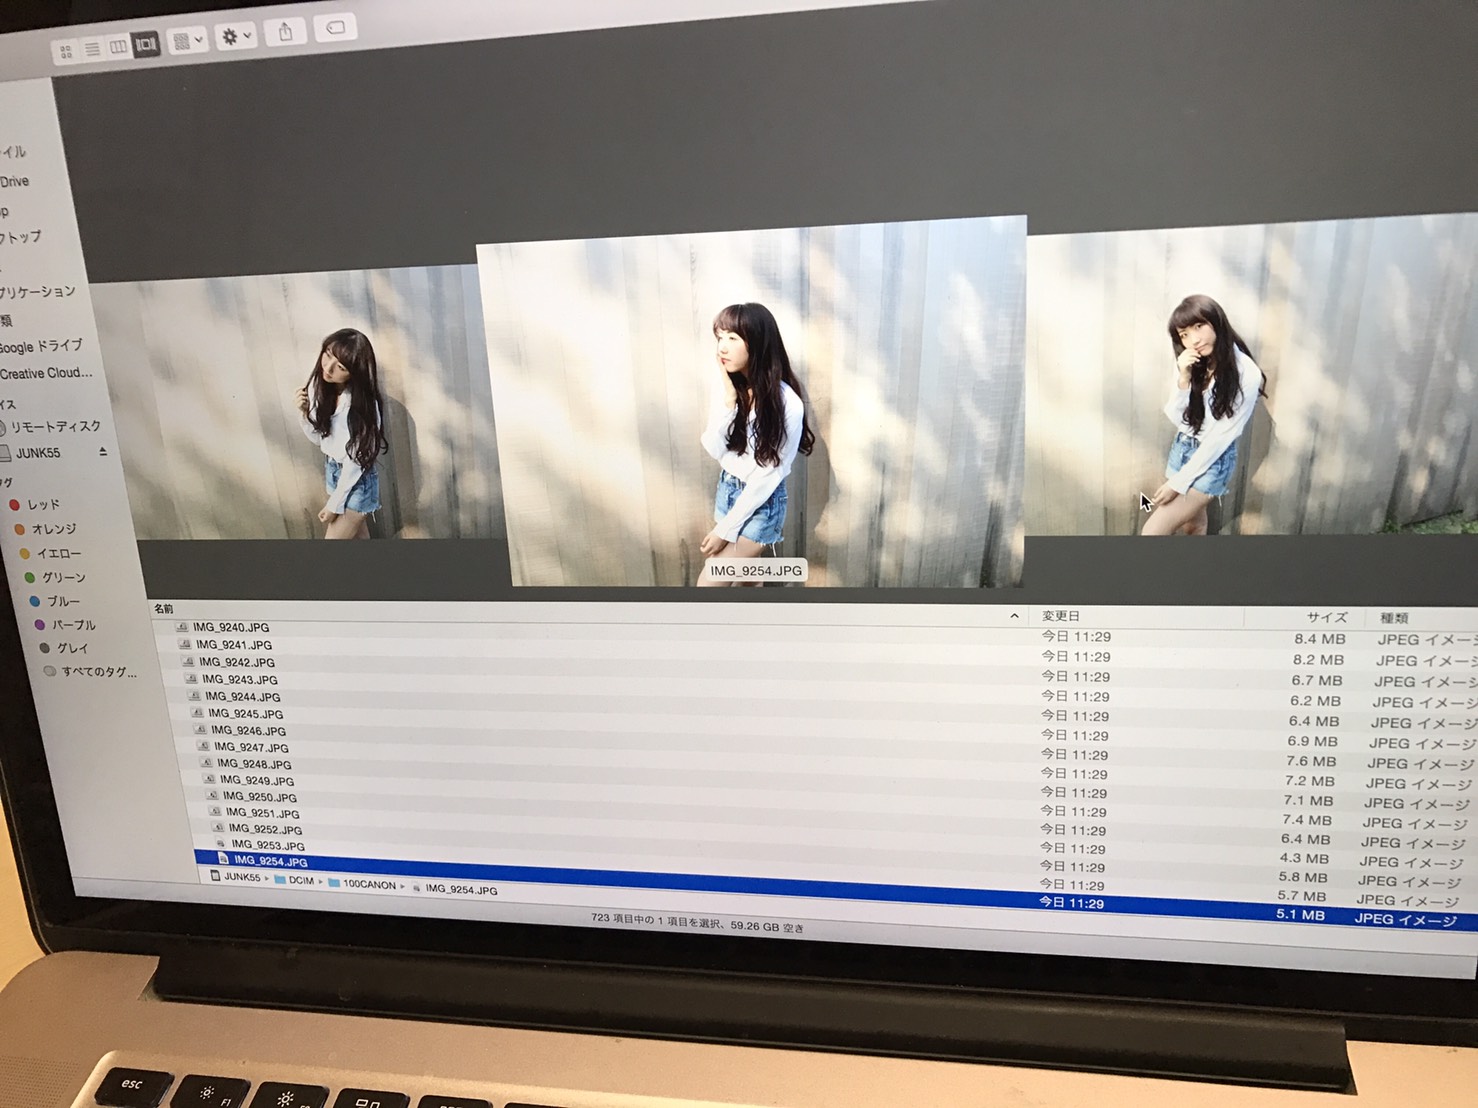The image size is (1478, 1108).
Task: Open the gear action menu
Action: pyautogui.click(x=236, y=37)
